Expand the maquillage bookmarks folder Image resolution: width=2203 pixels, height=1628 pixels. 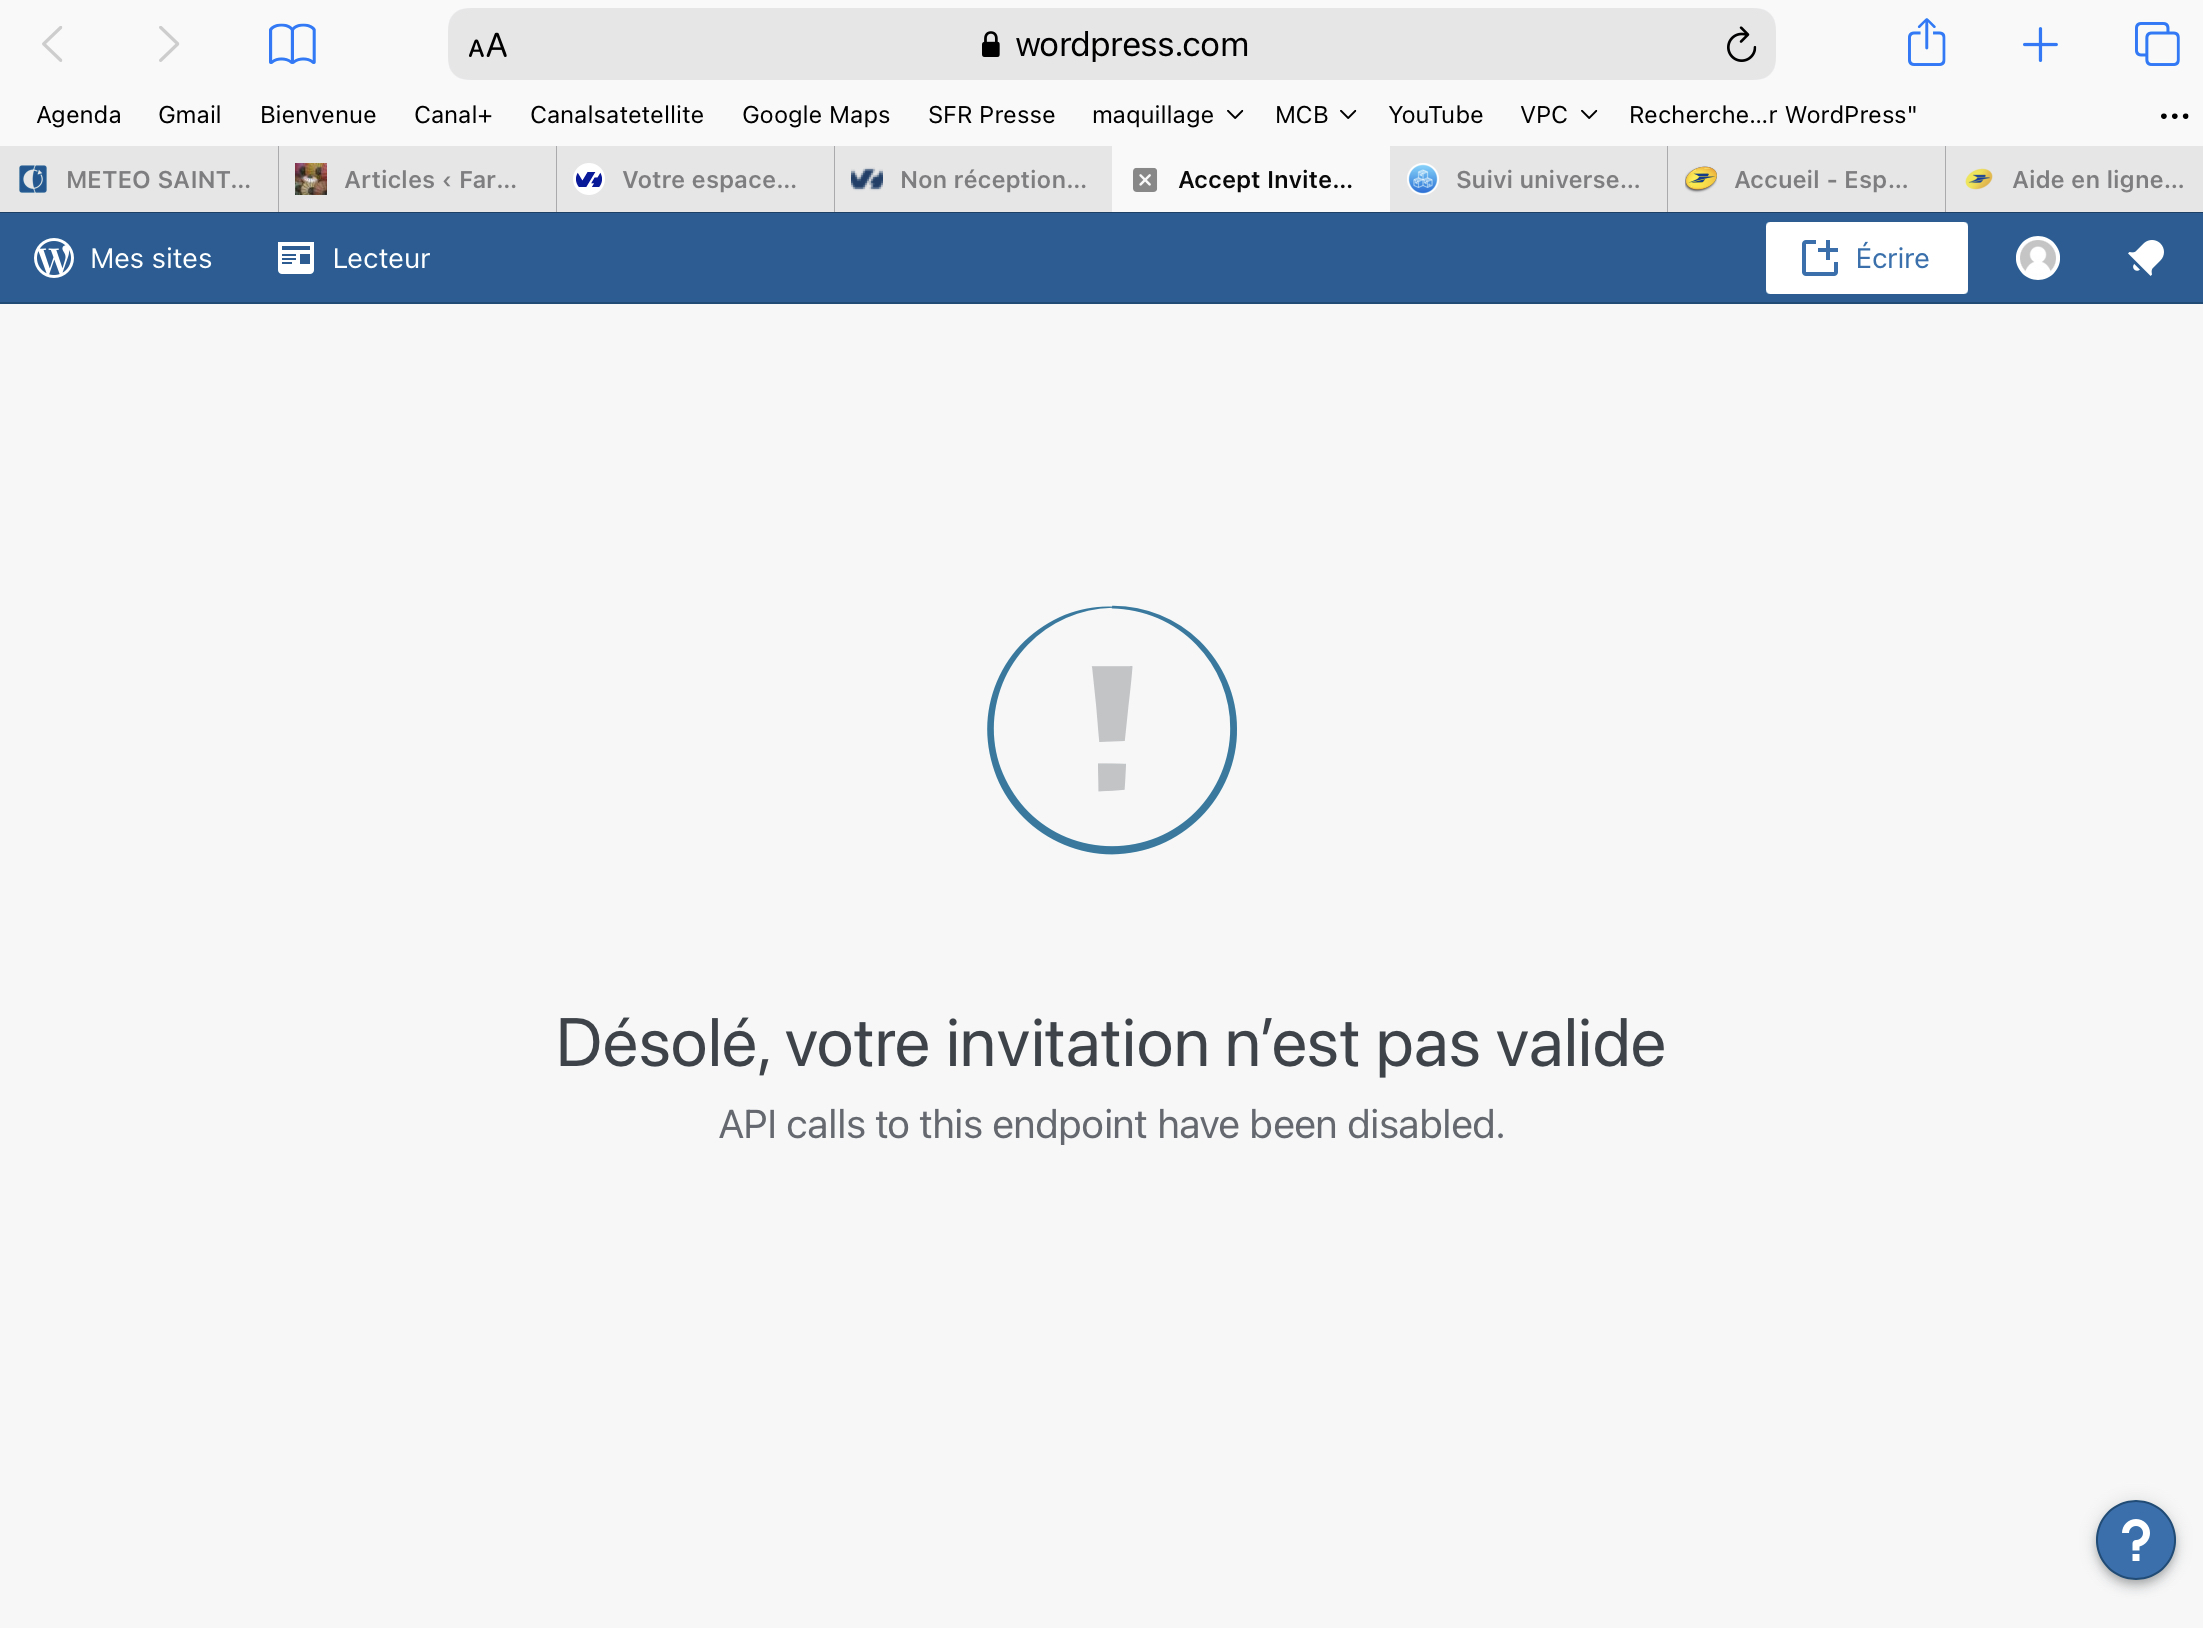[x=1167, y=115]
